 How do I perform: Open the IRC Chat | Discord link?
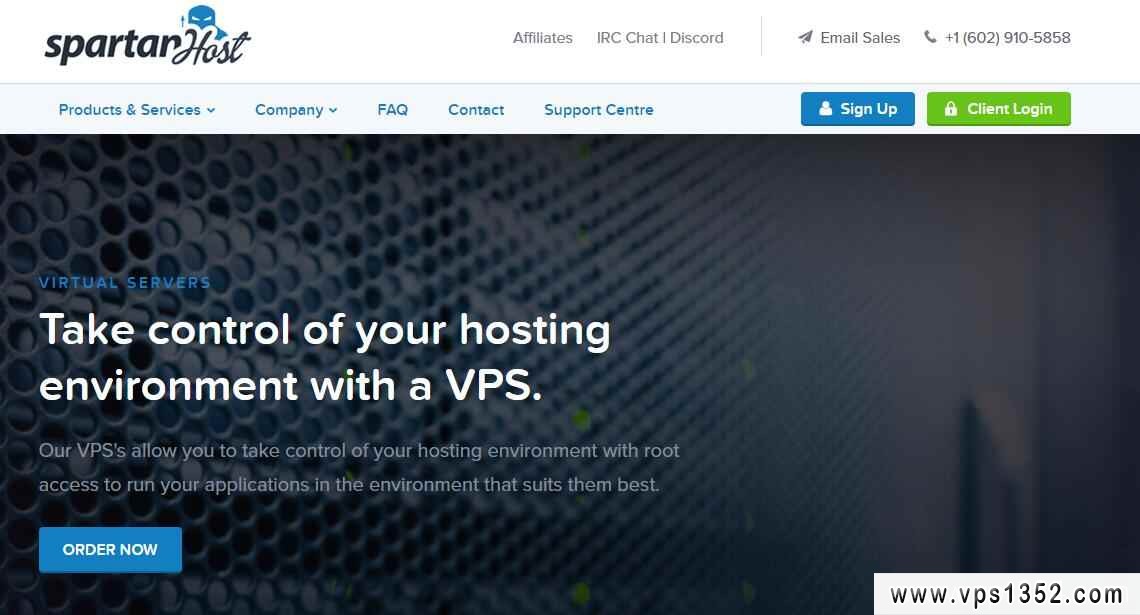coord(660,38)
